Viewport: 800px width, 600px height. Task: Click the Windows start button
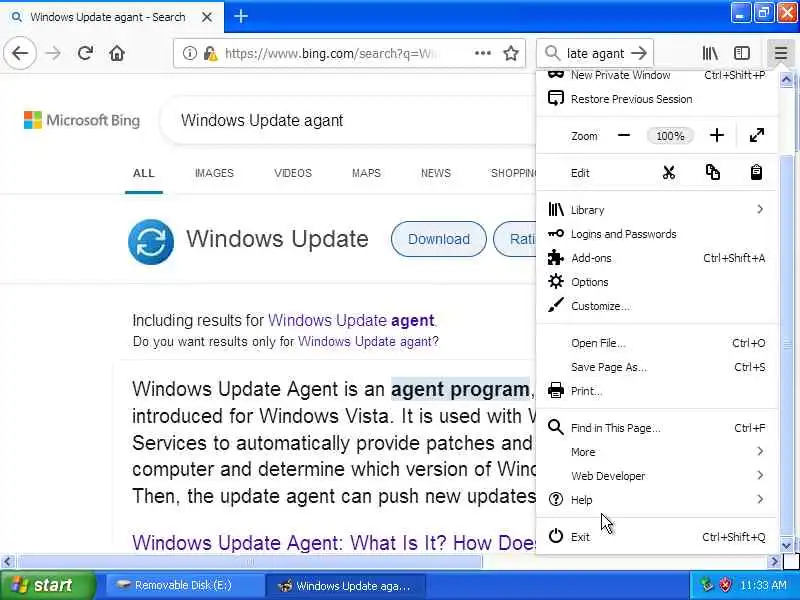(48, 585)
